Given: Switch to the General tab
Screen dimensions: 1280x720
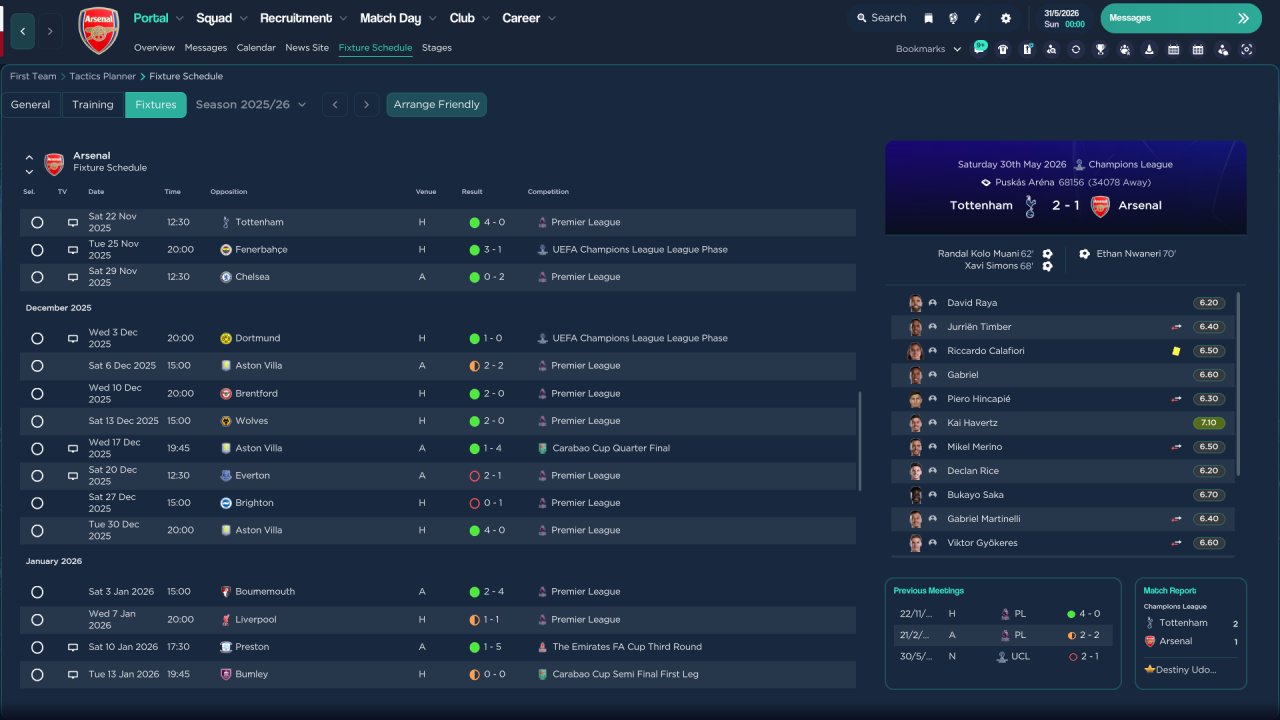Looking at the screenshot, I should coord(31,105).
